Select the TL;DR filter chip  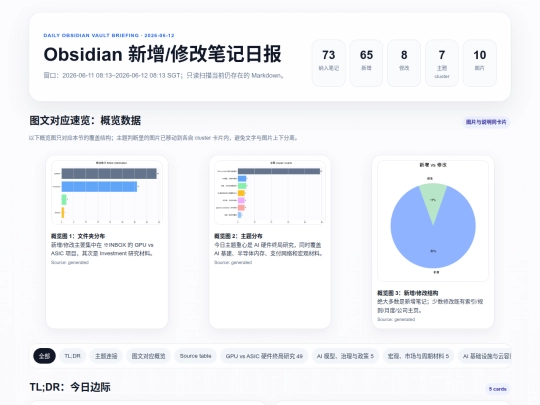72,356
